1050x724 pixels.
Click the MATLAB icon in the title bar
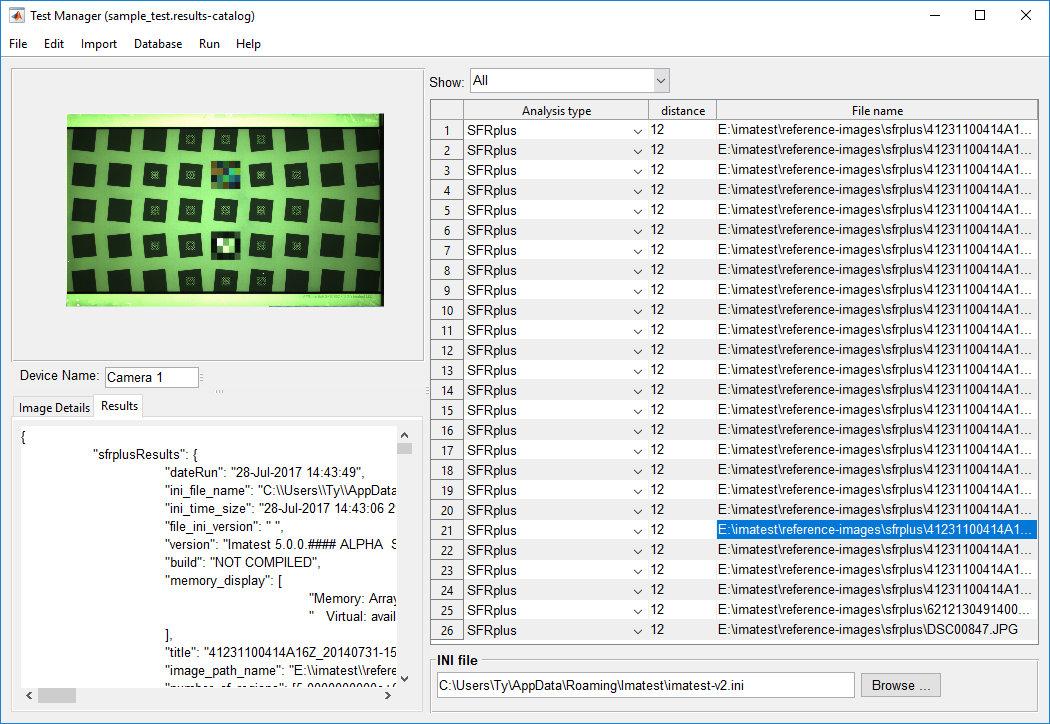click(x=17, y=15)
